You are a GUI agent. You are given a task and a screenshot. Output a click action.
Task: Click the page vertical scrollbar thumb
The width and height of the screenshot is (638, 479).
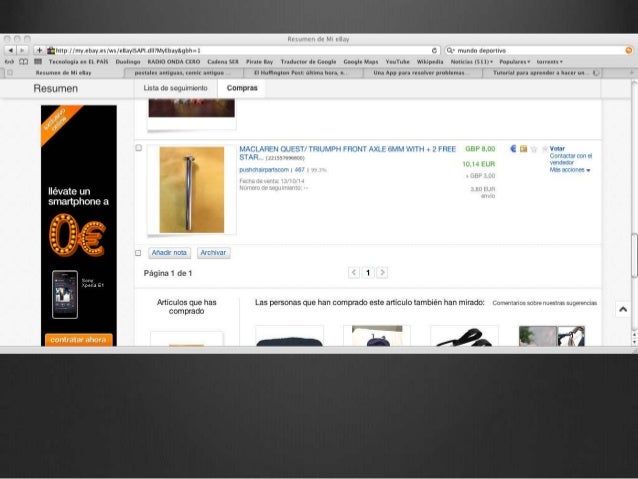click(634, 256)
